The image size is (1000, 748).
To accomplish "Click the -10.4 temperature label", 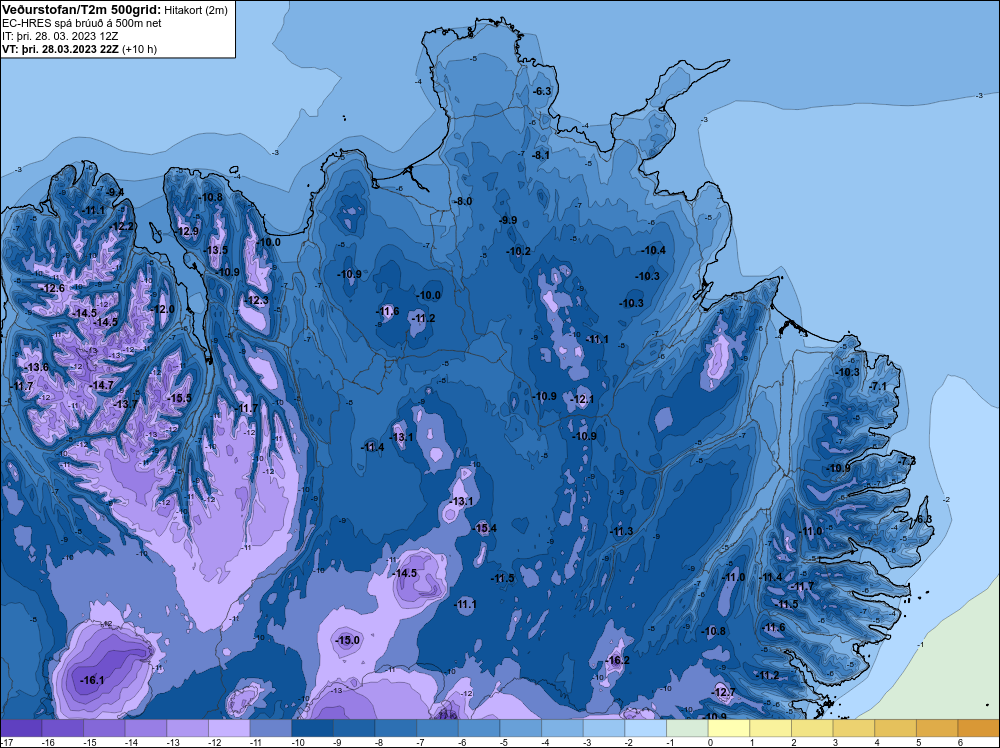I will pyautogui.click(x=654, y=250).
